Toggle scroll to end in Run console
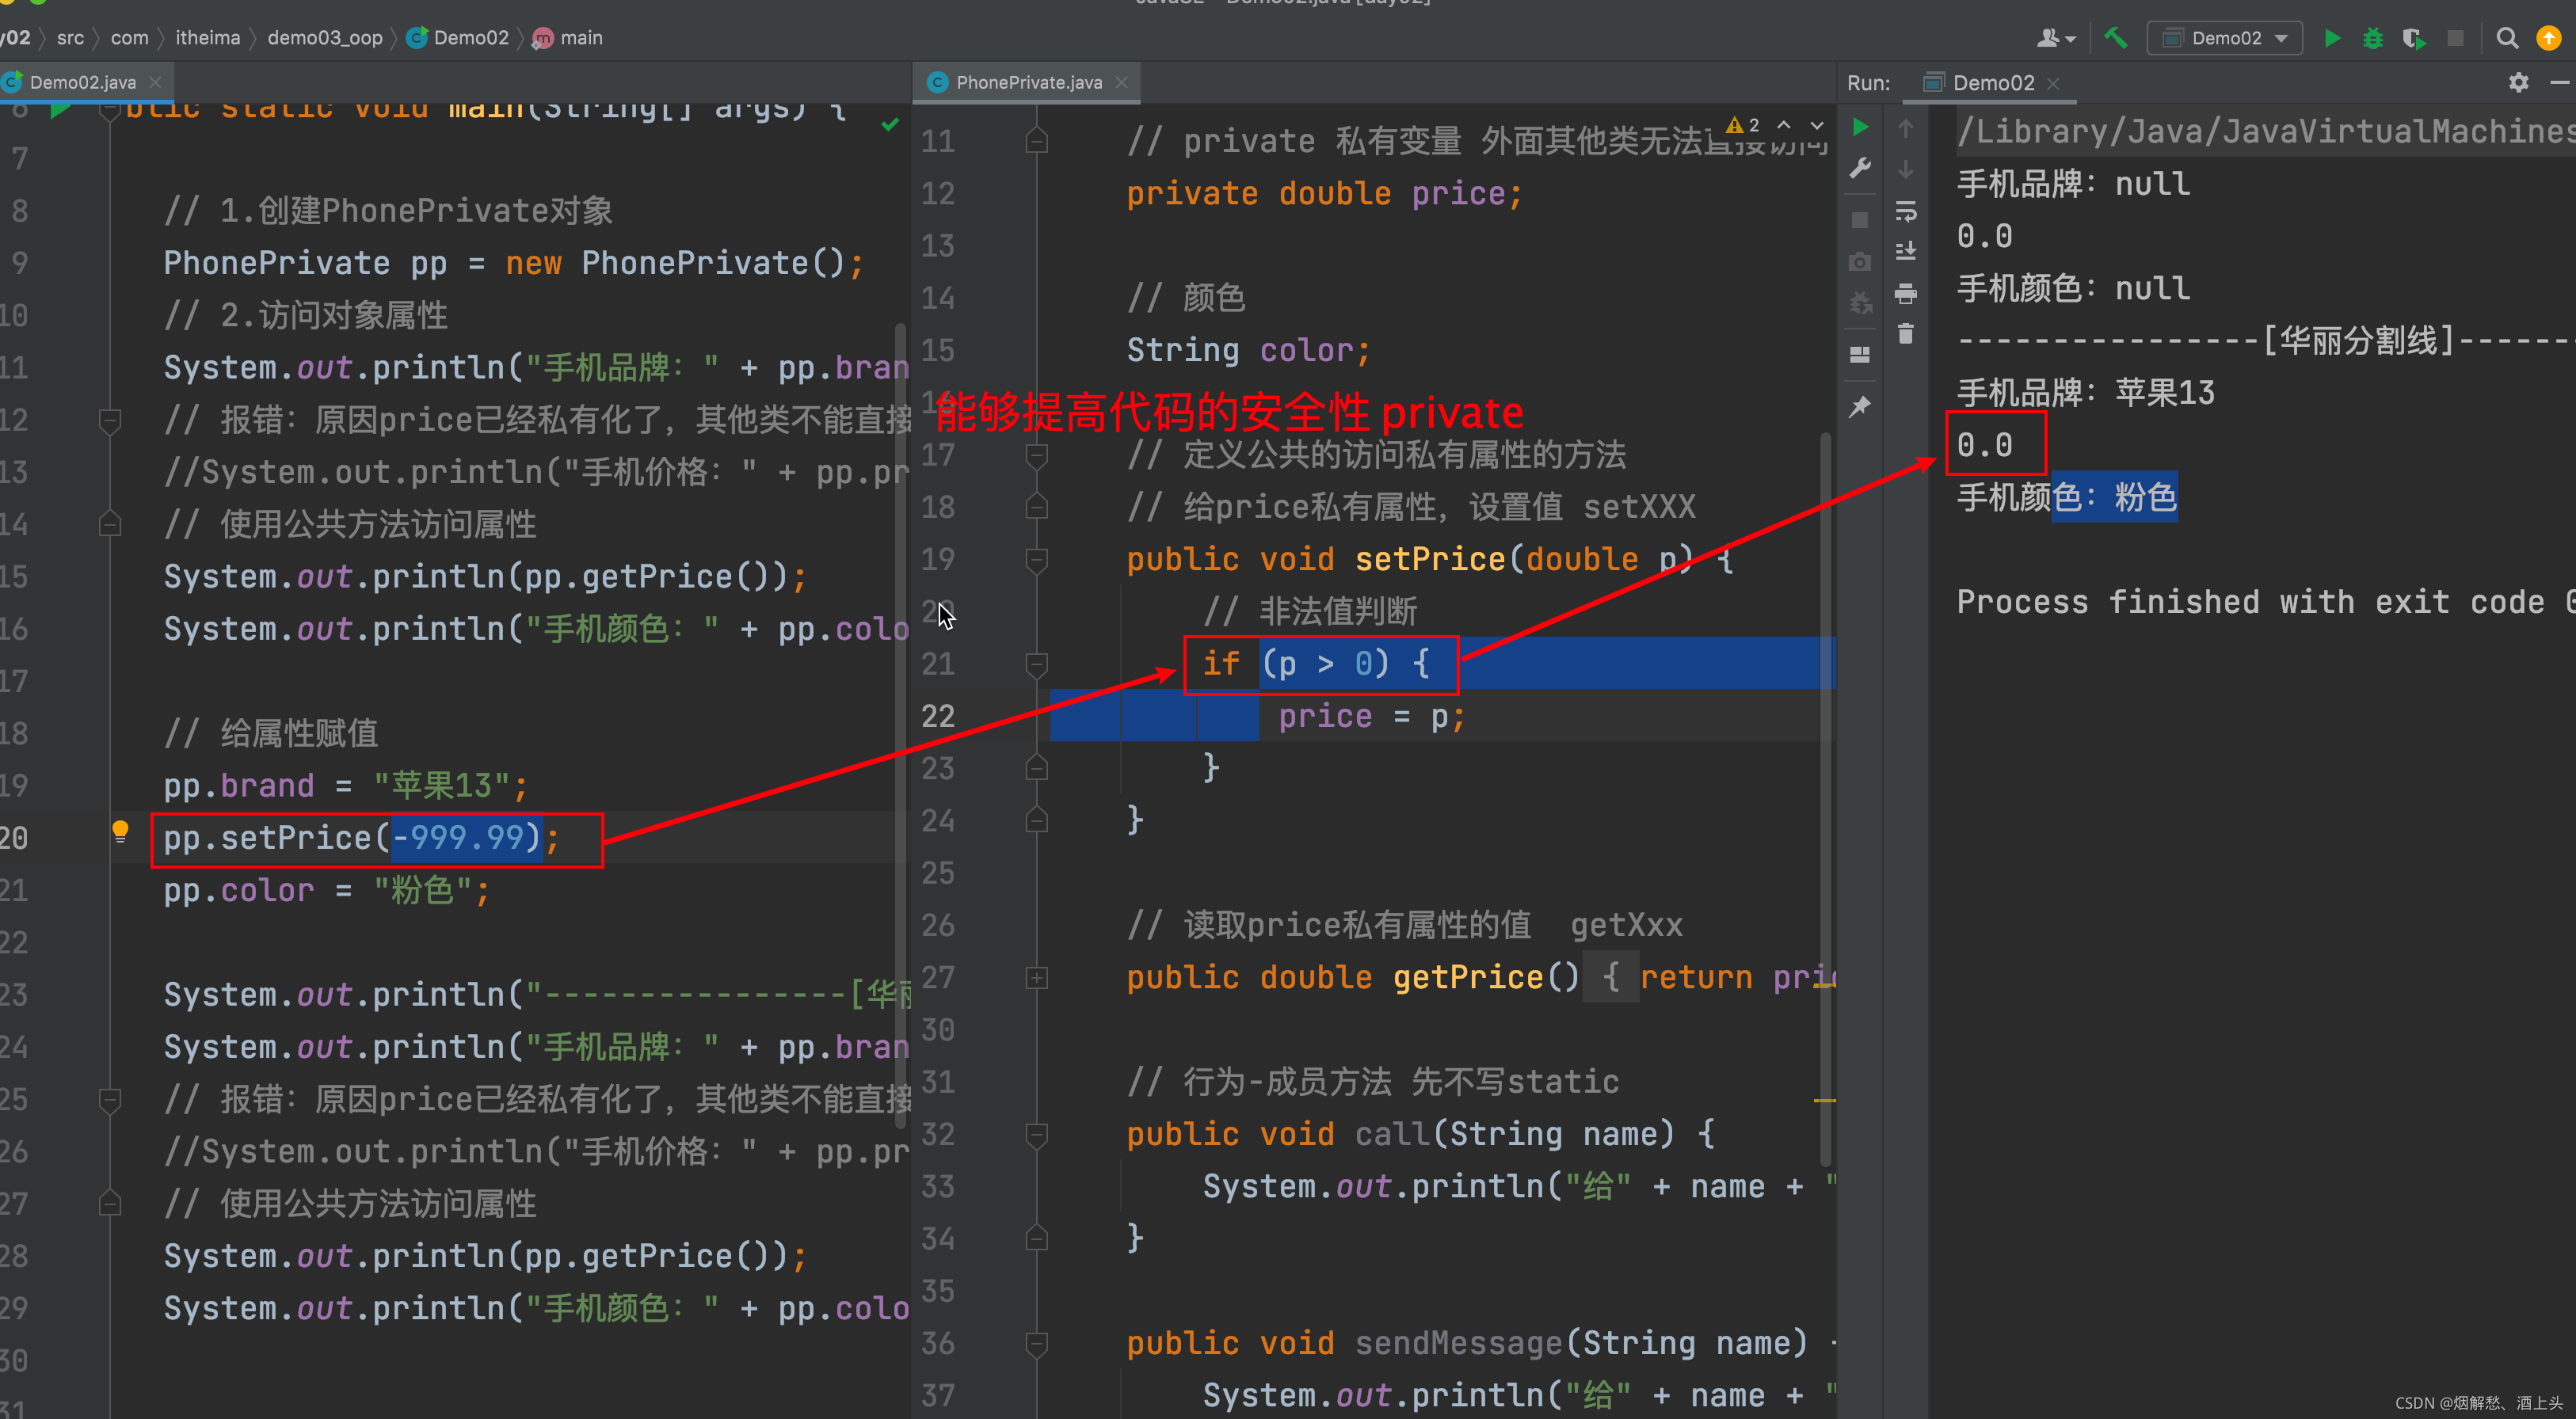 1906,251
